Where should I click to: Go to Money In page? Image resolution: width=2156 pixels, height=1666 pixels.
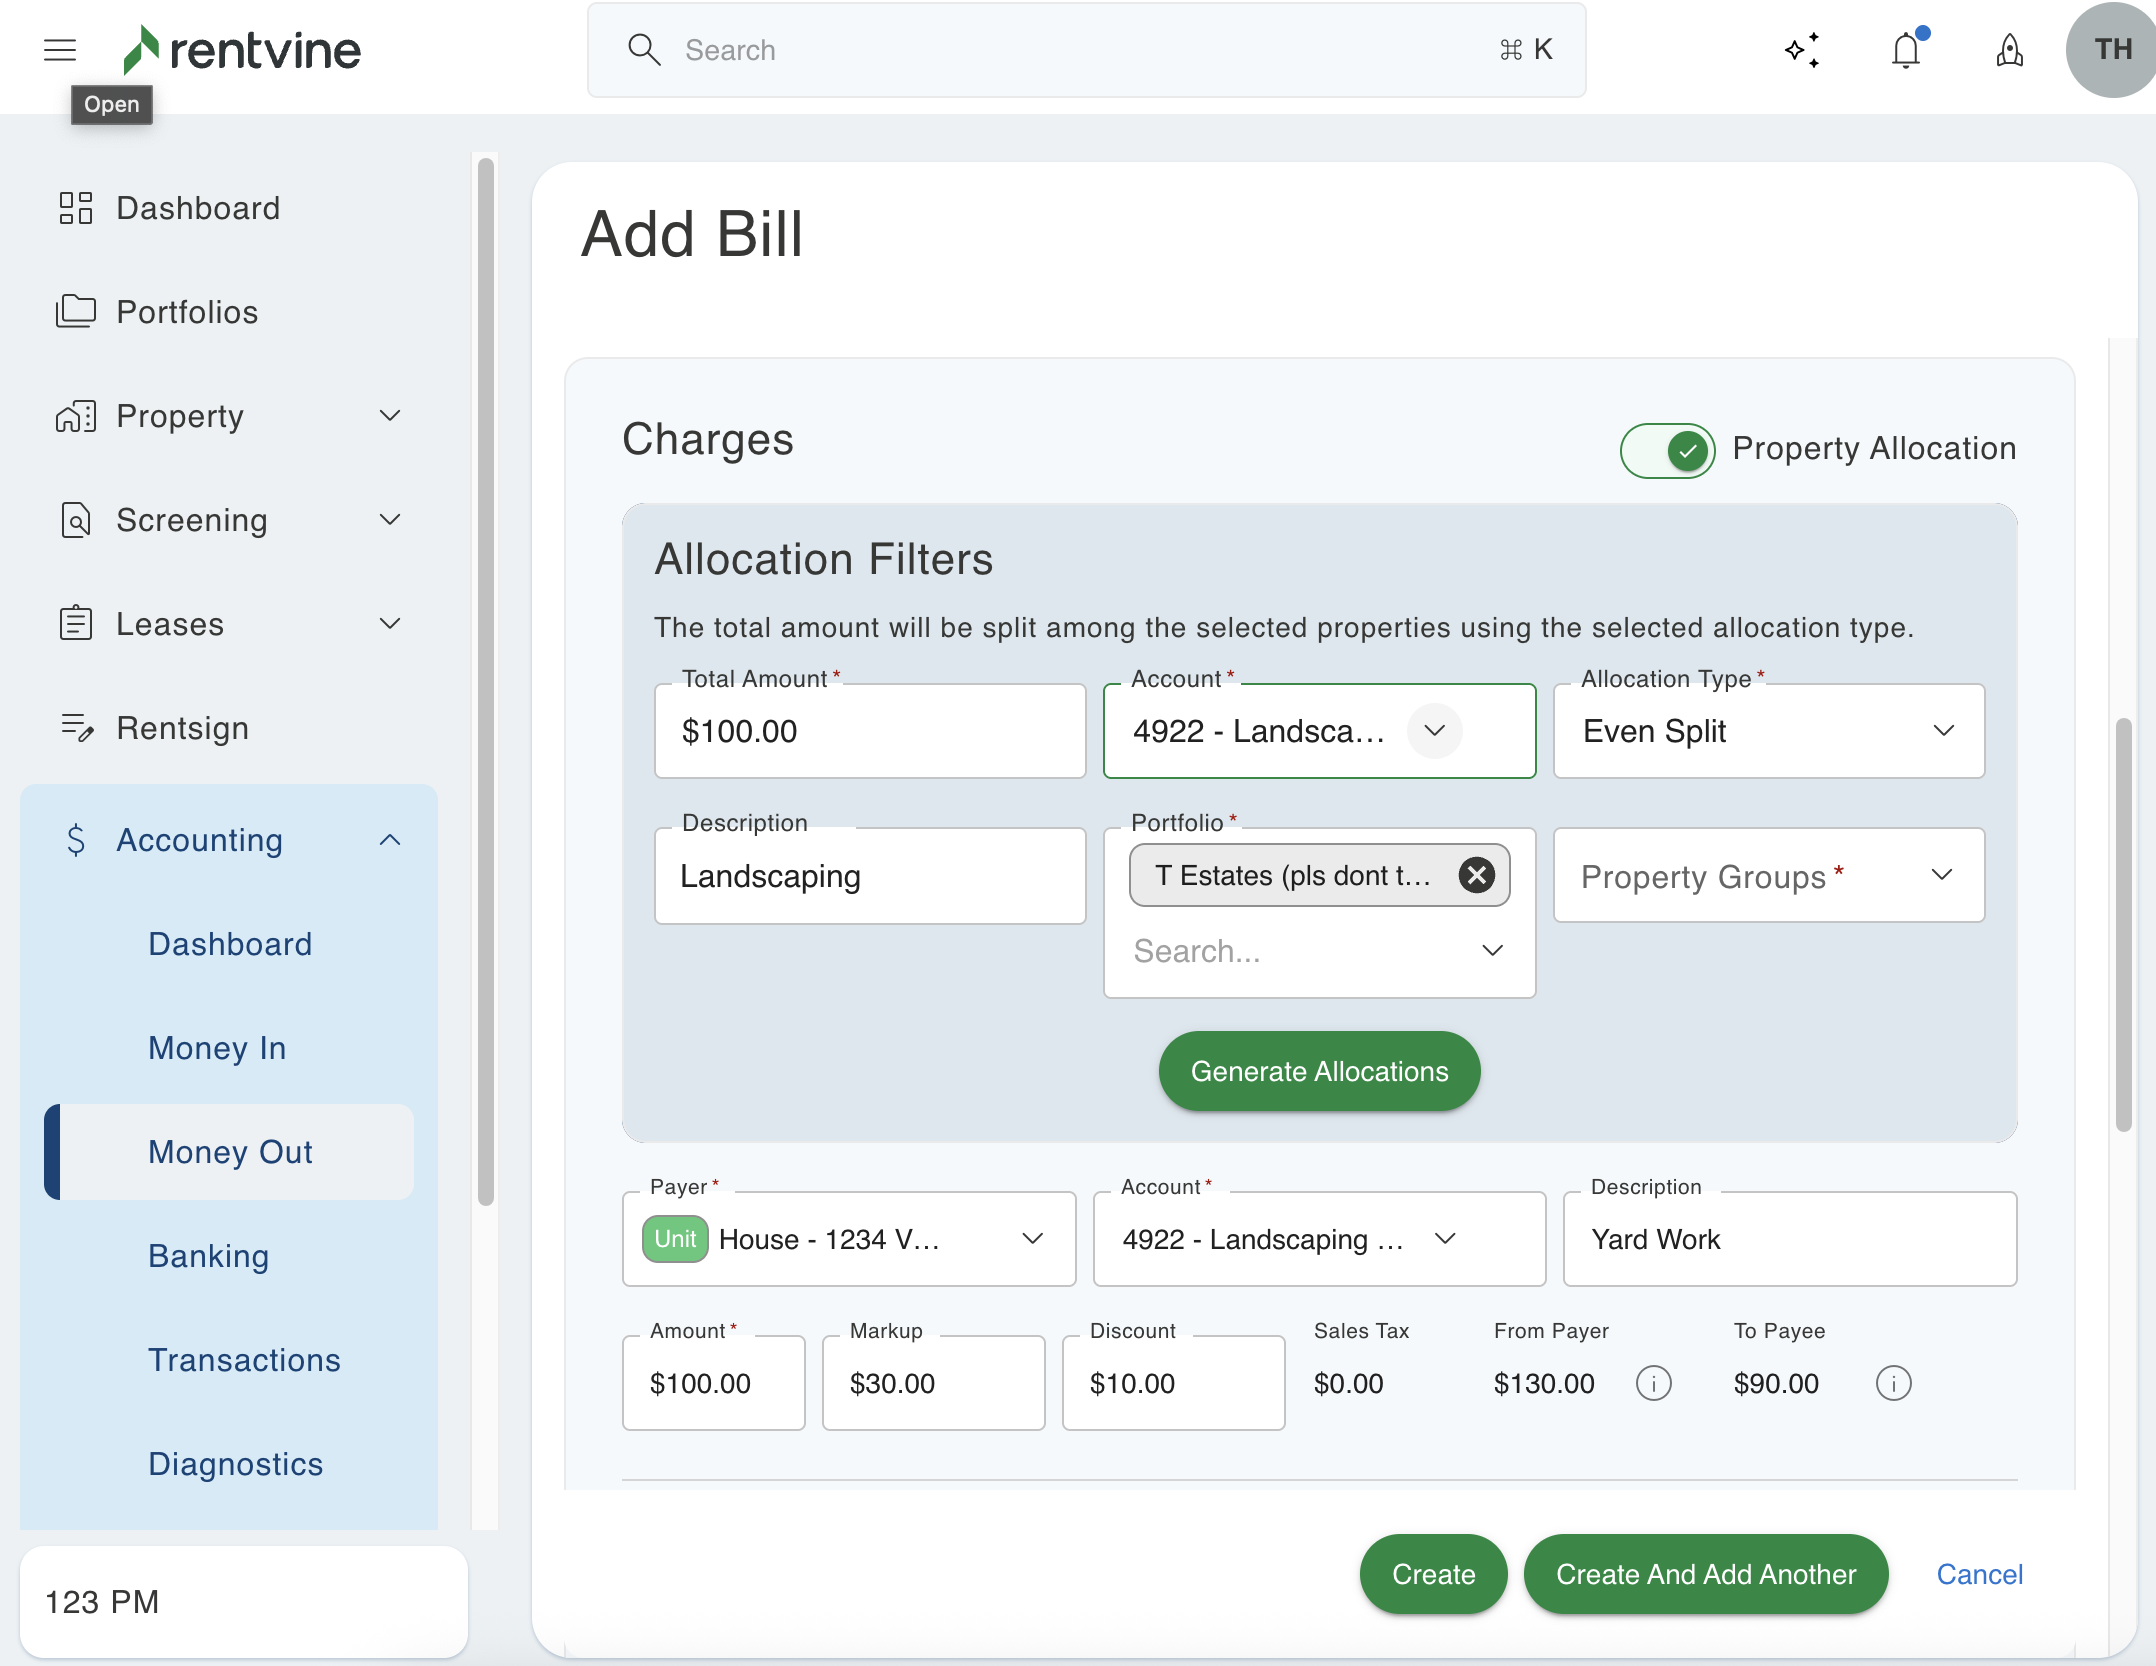217,1048
